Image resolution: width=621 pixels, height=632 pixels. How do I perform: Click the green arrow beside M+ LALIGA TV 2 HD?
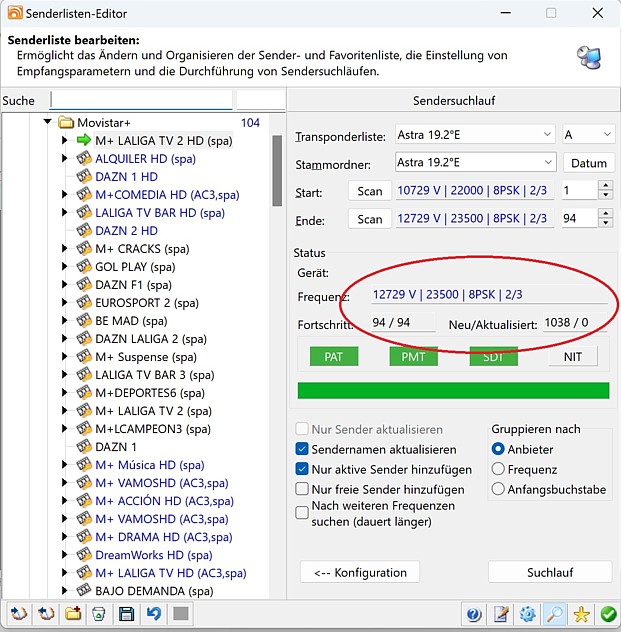point(84,140)
